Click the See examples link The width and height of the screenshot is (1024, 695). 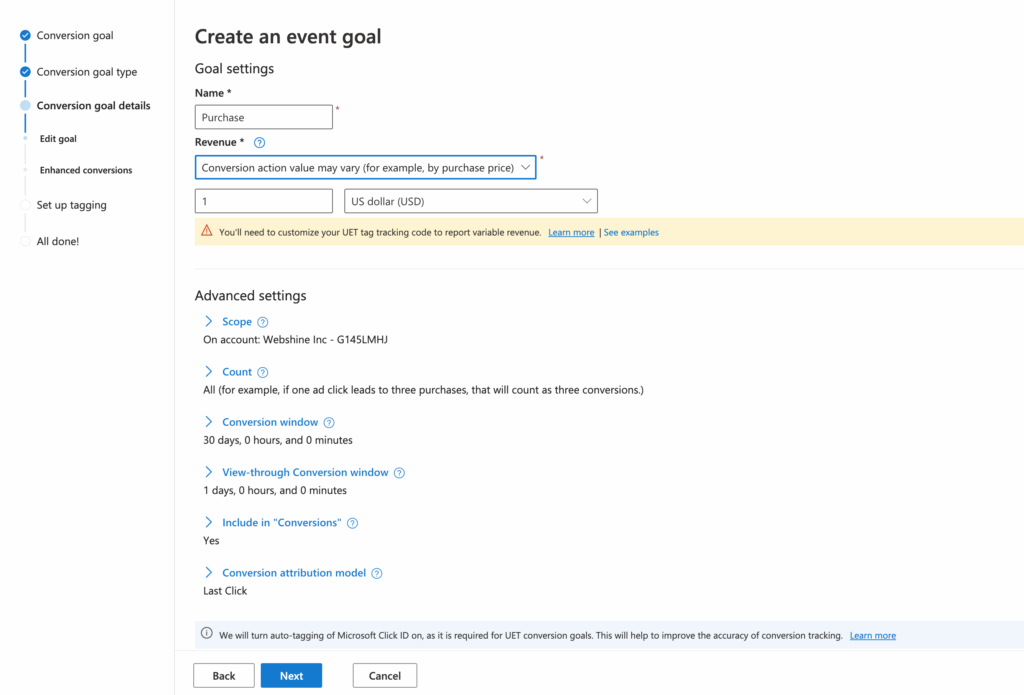point(631,233)
